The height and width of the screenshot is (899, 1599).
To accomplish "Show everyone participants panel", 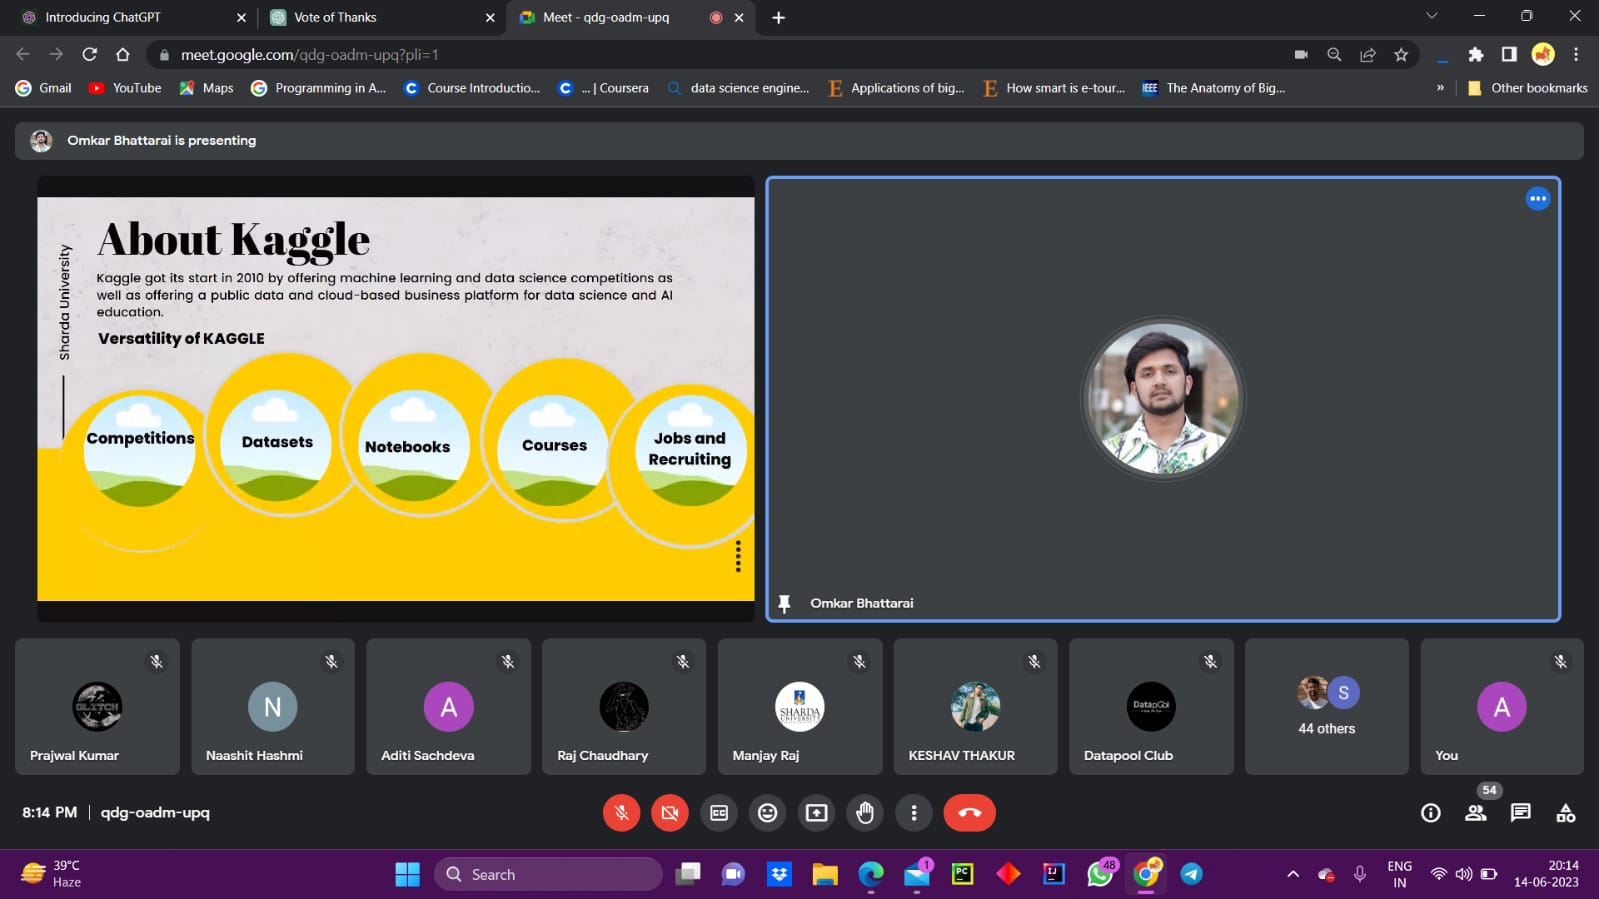I will [1475, 813].
